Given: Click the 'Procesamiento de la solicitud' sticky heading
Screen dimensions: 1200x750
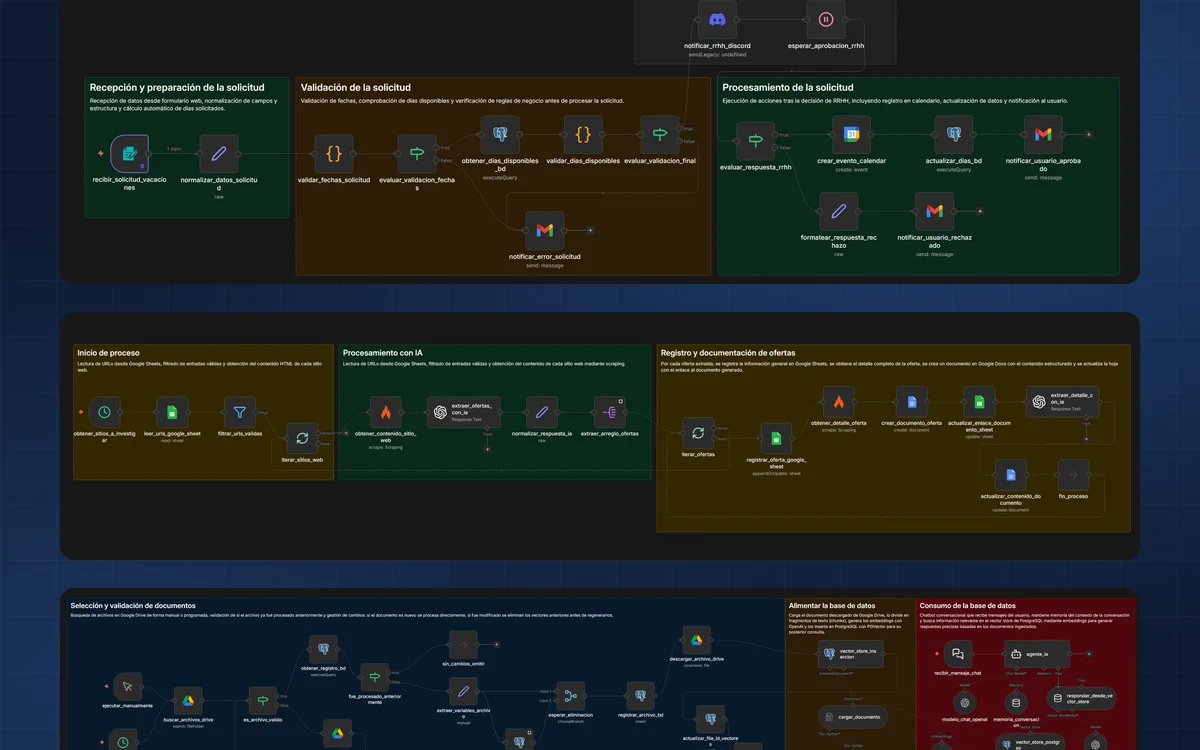Looking at the screenshot, I should pos(788,88).
